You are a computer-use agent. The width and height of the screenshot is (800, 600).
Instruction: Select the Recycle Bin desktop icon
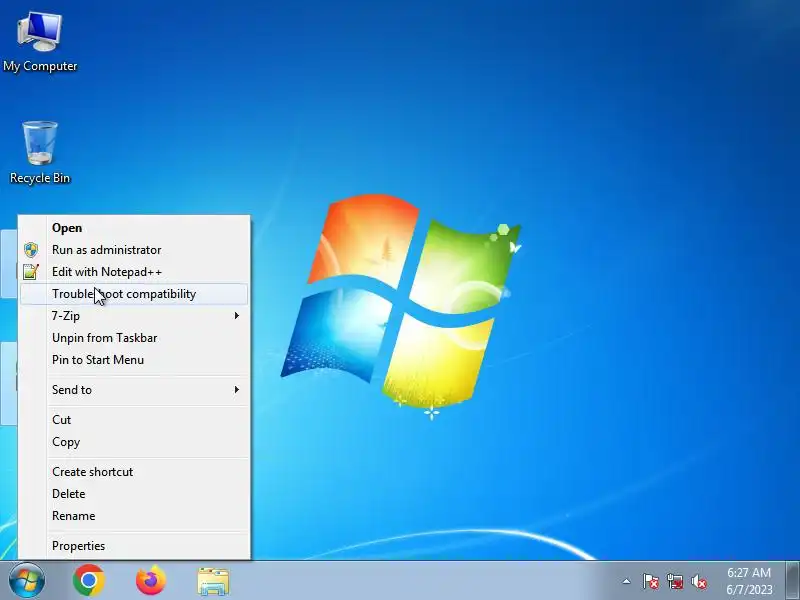[40, 153]
